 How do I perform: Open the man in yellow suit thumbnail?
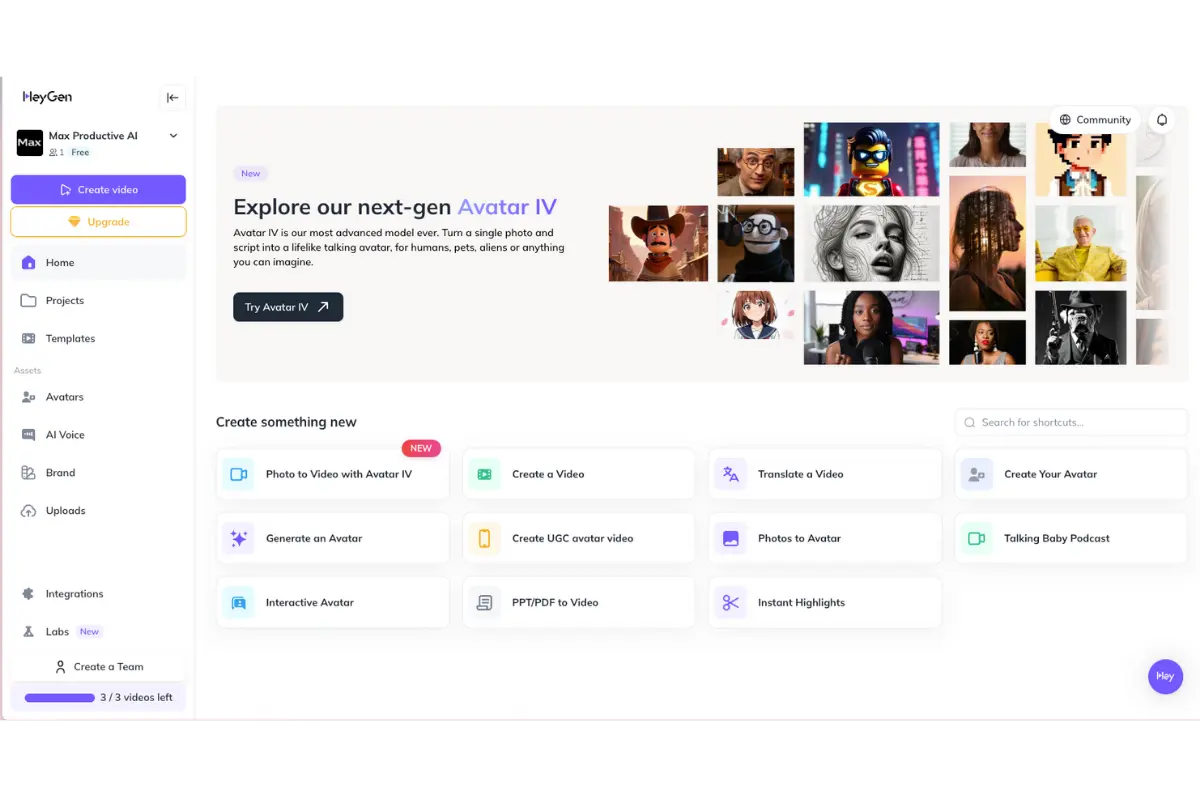click(1081, 243)
